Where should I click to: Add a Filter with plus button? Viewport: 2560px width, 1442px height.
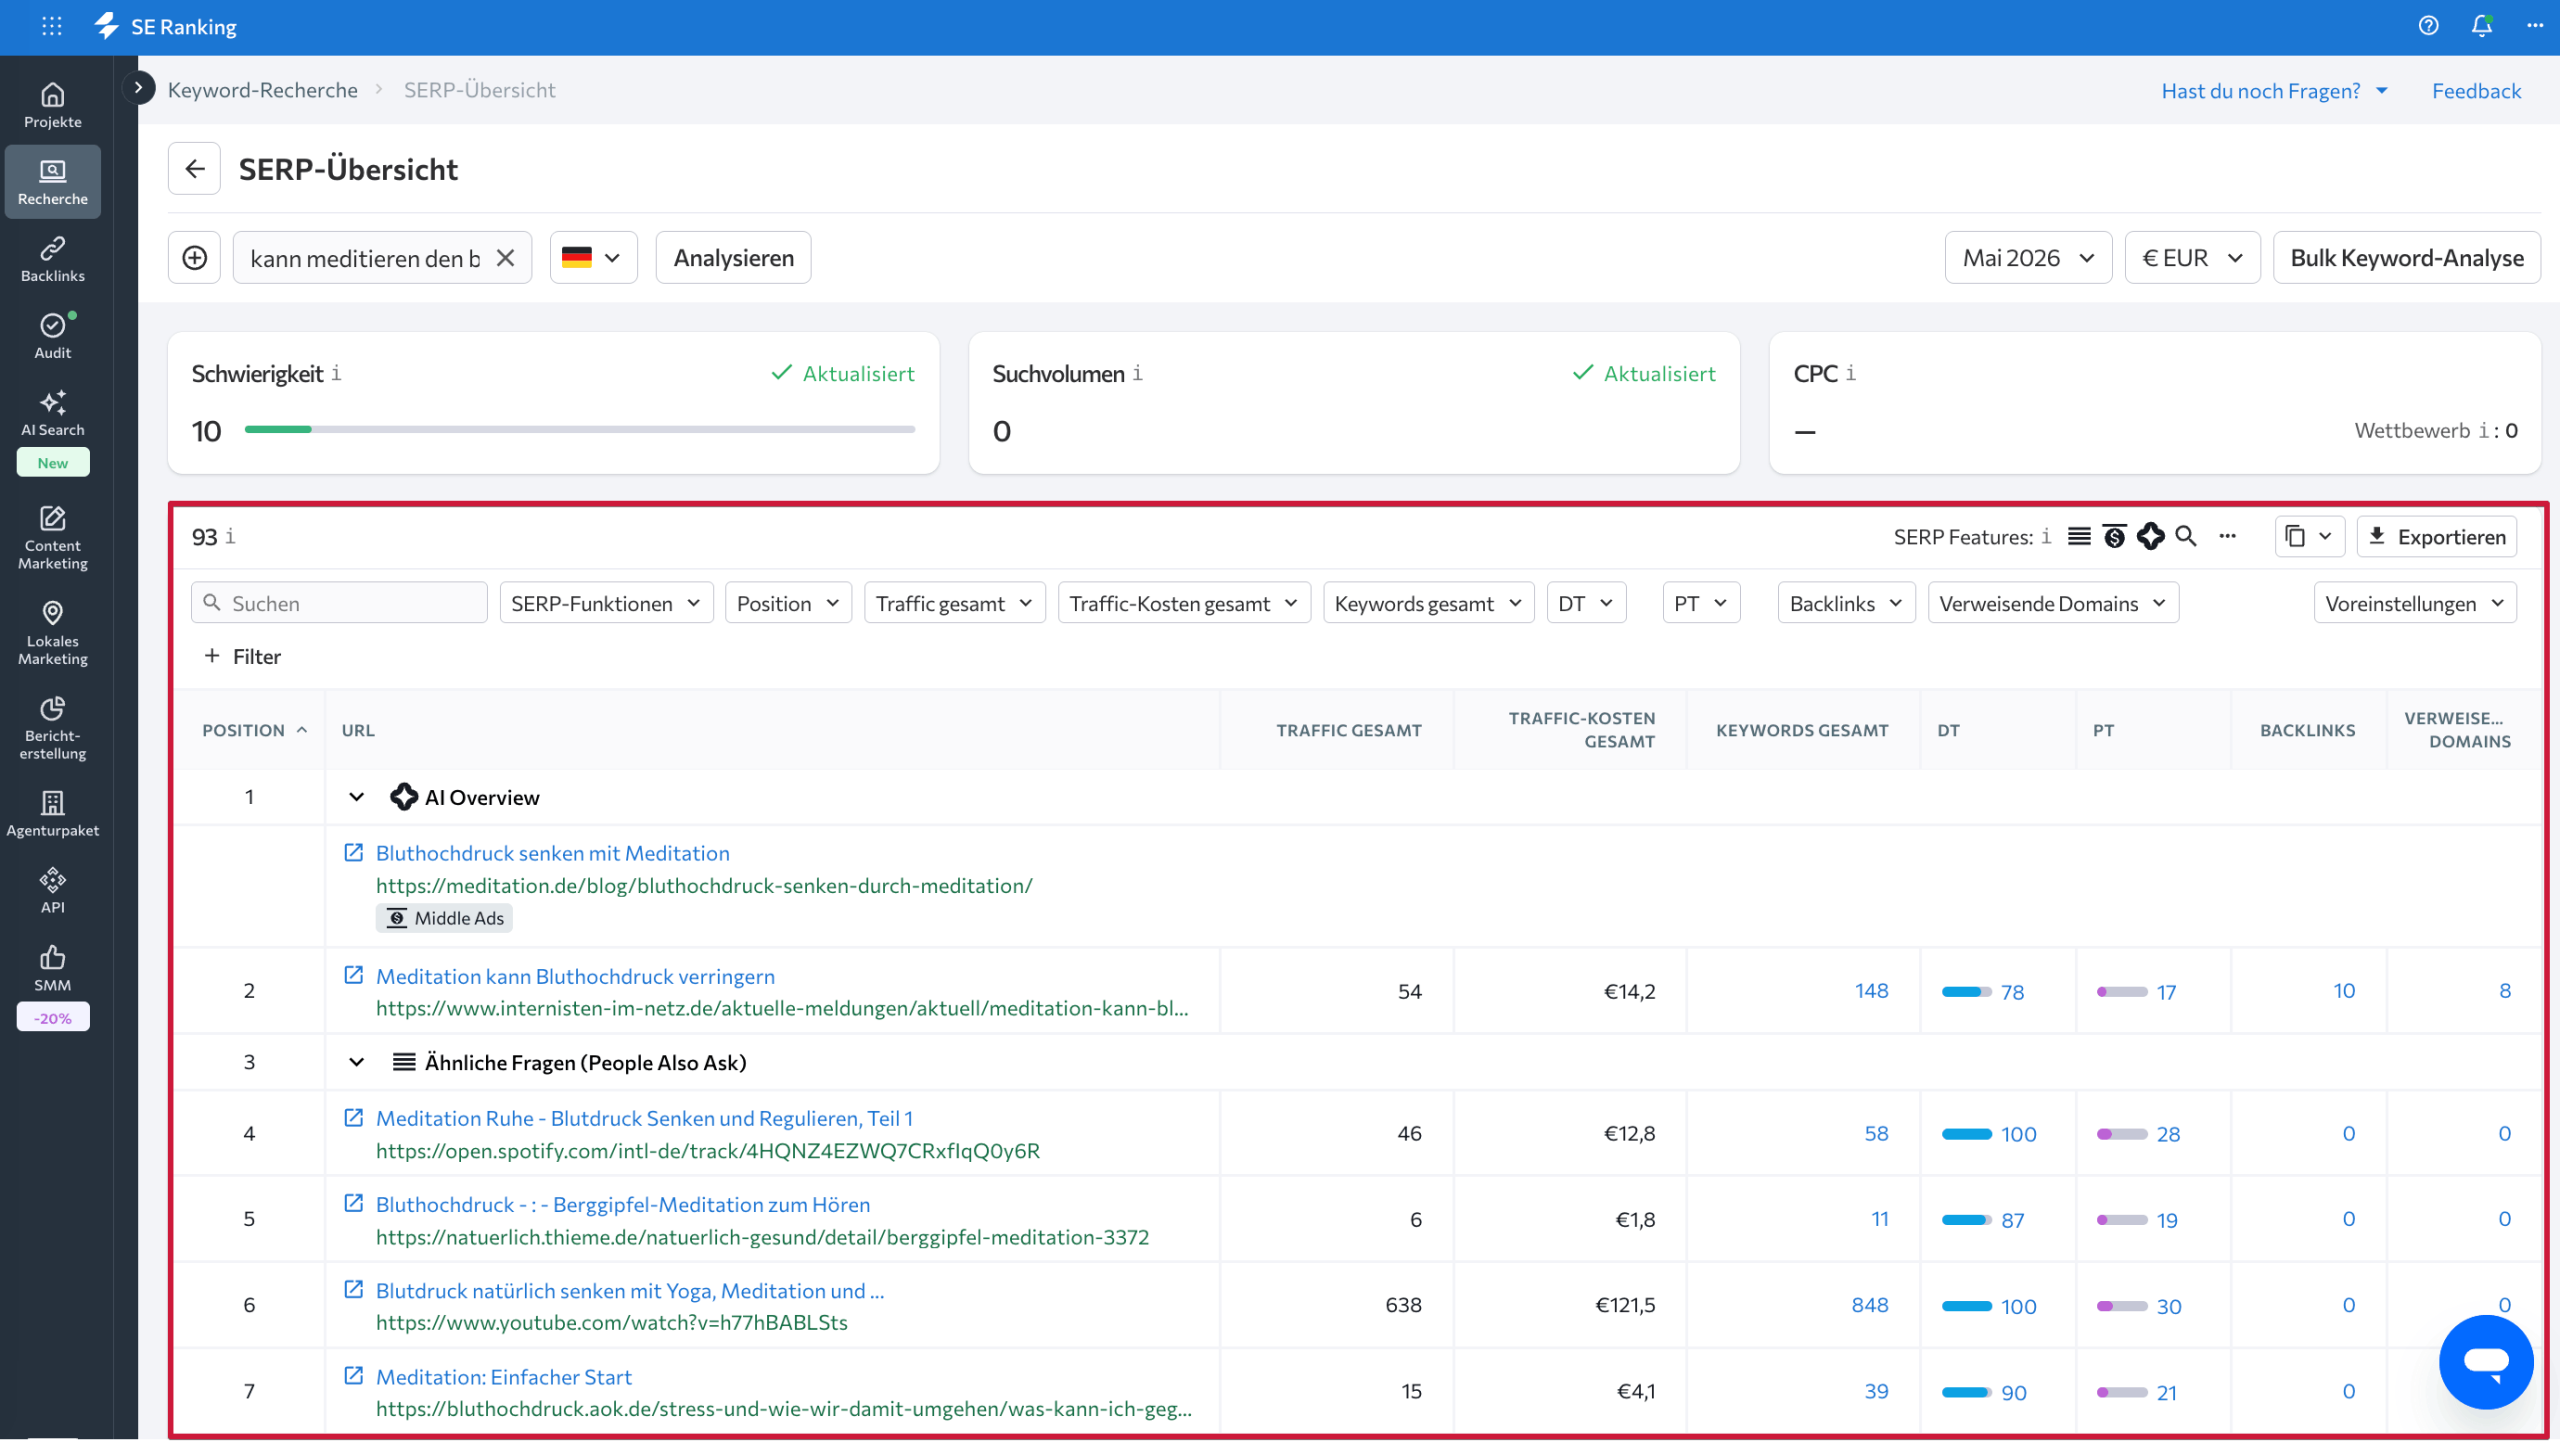pyautogui.click(x=242, y=657)
